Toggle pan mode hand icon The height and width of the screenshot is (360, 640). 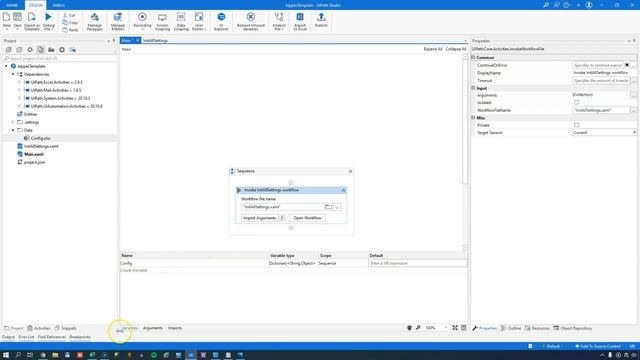409,328
